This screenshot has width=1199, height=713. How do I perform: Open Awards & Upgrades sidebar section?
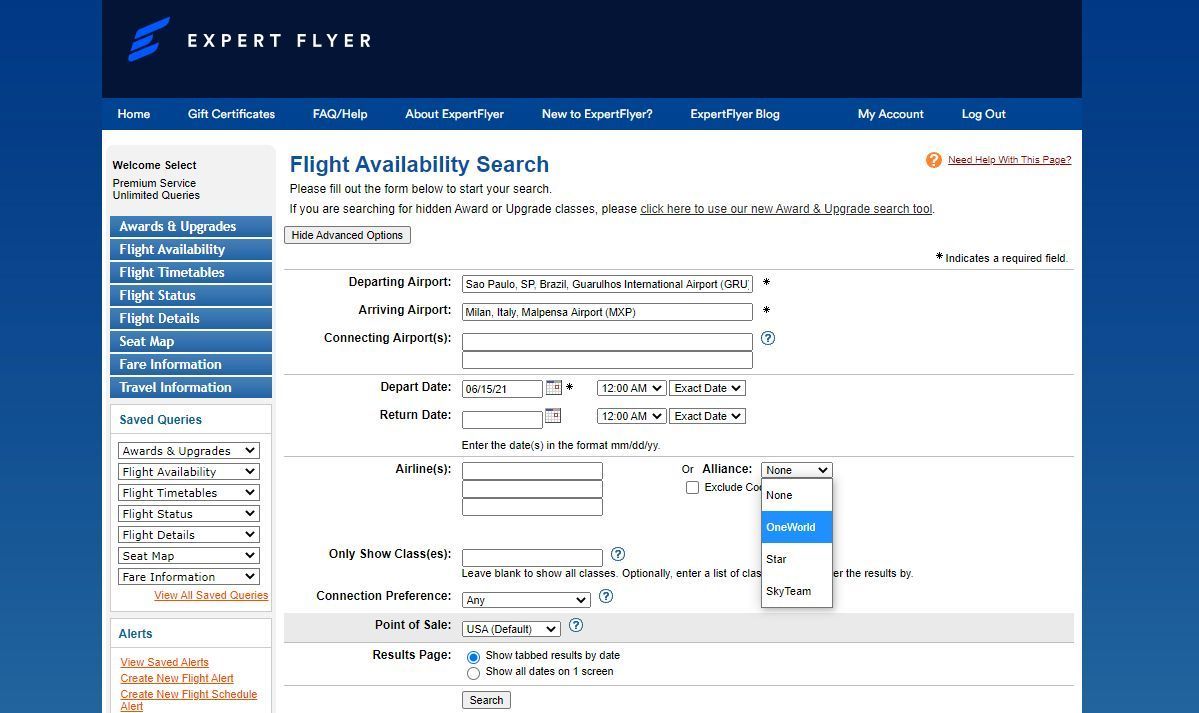191,226
